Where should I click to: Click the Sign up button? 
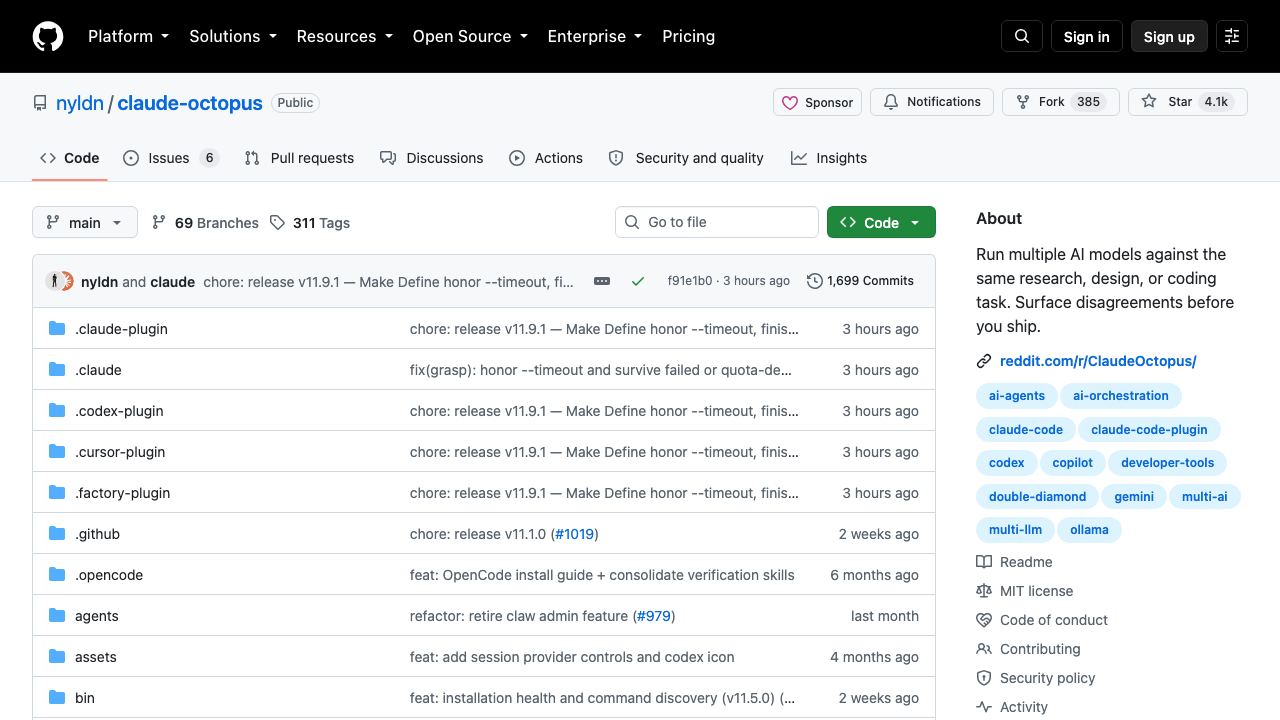coord(1169,36)
